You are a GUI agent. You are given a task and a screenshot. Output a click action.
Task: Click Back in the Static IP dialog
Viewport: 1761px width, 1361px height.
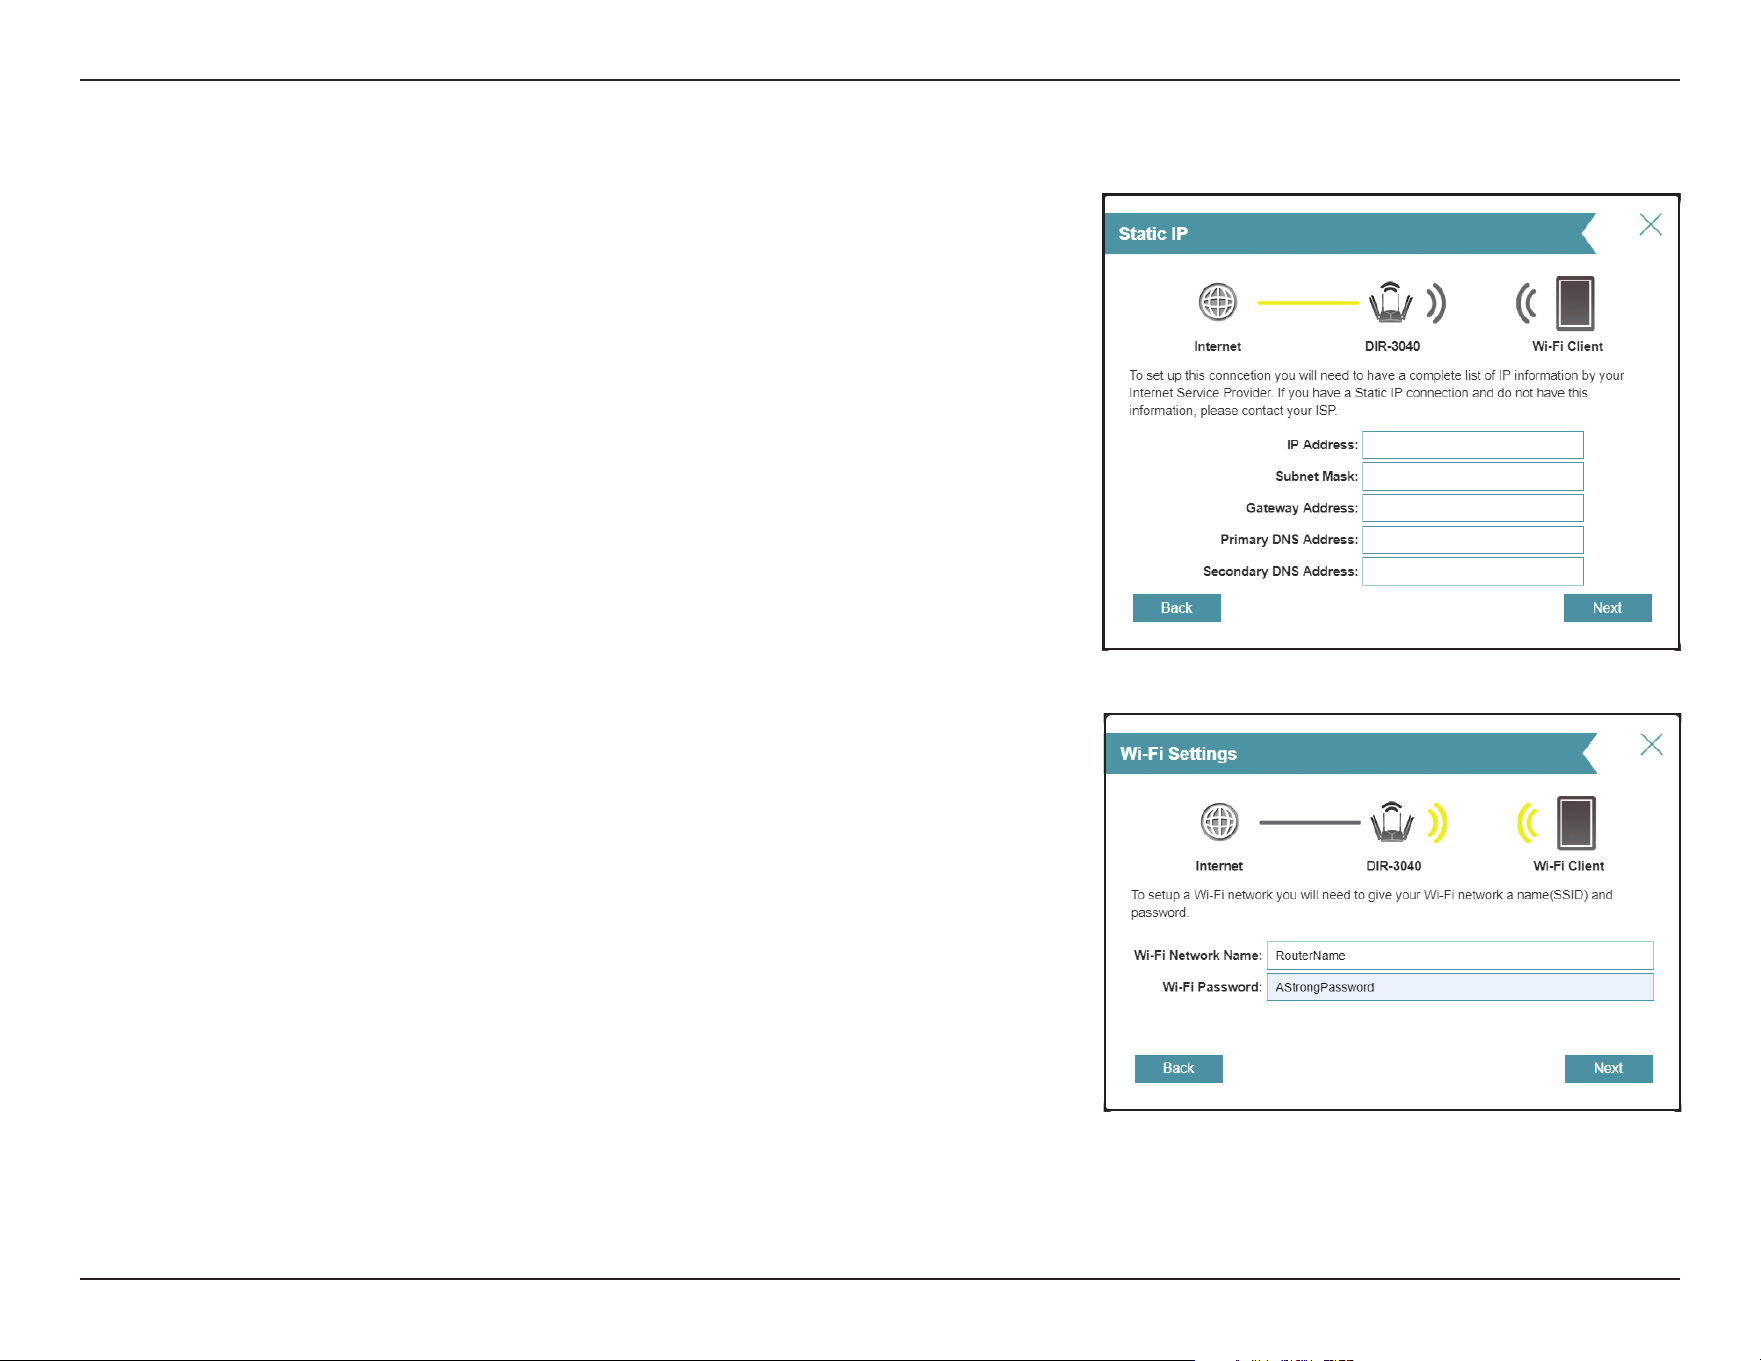[1176, 608]
